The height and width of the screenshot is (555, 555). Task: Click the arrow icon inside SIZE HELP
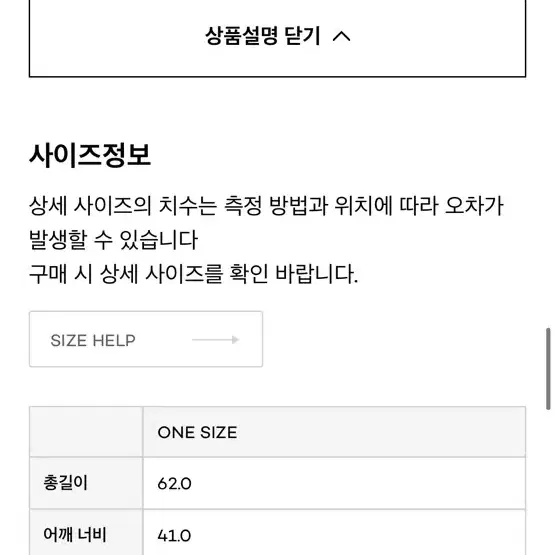coord(216,340)
